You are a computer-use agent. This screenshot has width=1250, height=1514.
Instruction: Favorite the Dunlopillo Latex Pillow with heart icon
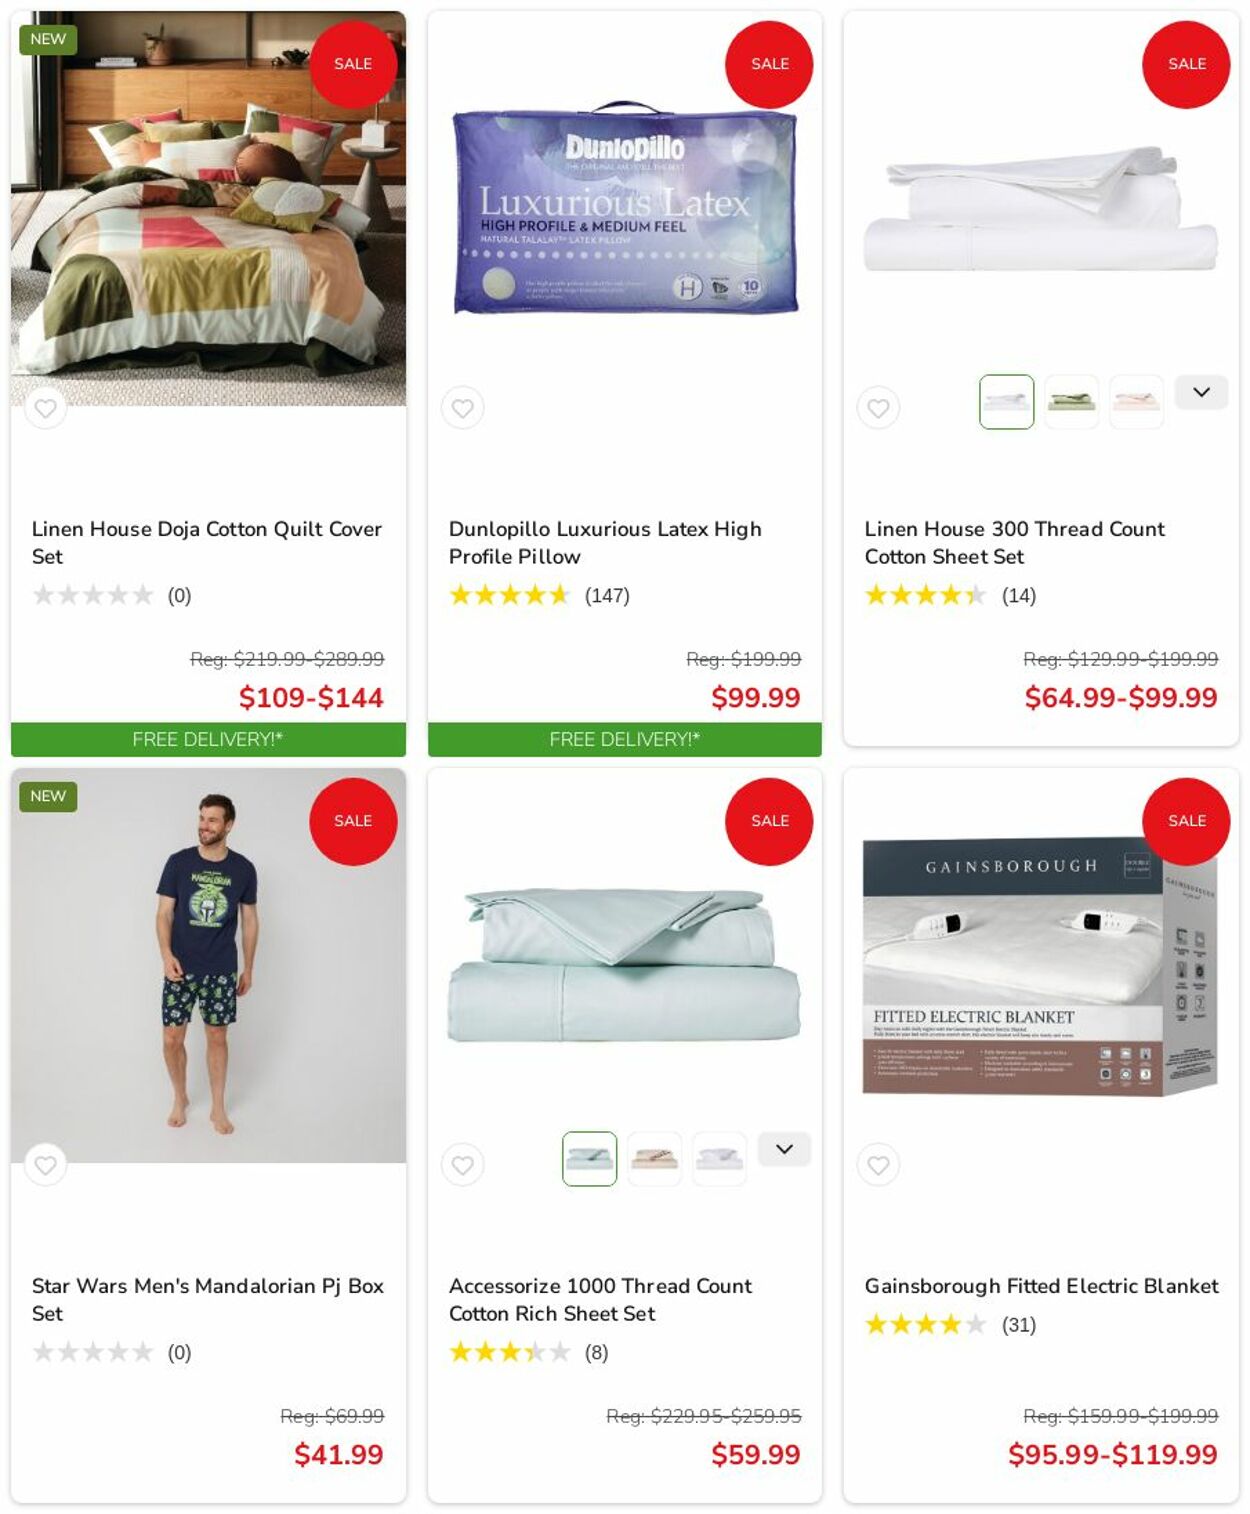pos(462,408)
